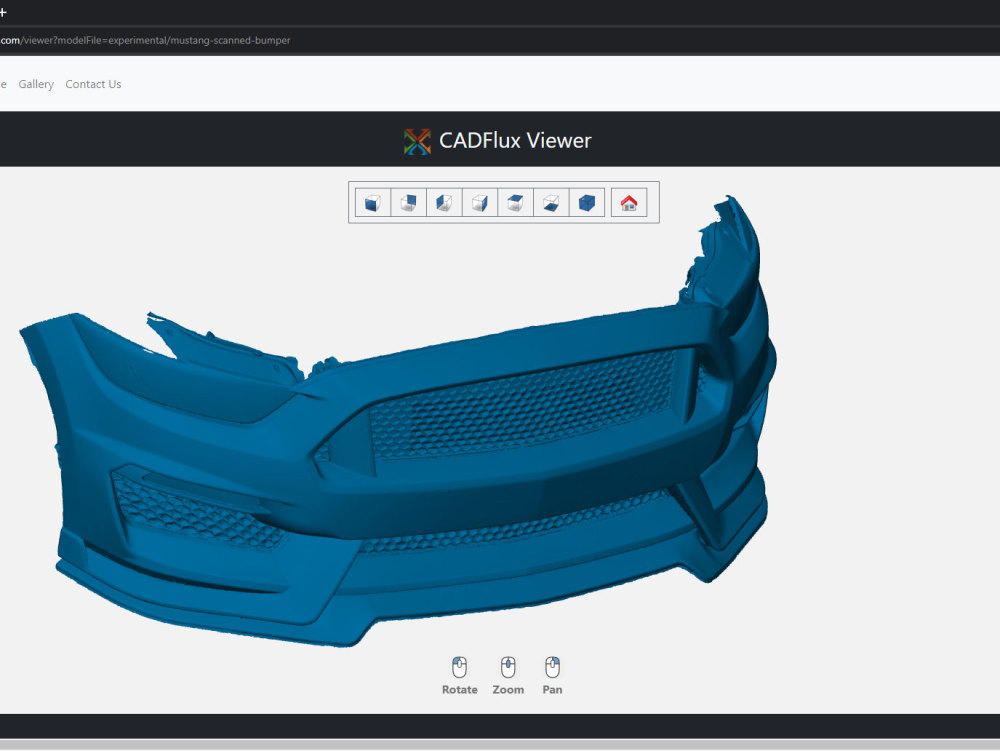
Task: Click the CADFlux Viewer title text
Action: click(x=515, y=140)
